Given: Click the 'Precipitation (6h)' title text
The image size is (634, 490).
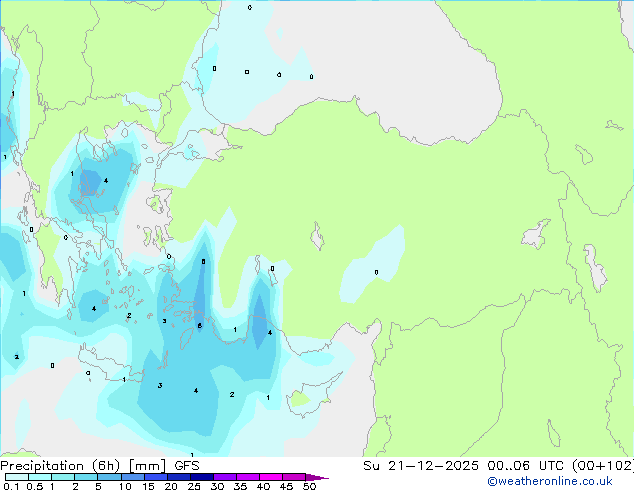Looking at the screenshot, I should click(60, 466).
